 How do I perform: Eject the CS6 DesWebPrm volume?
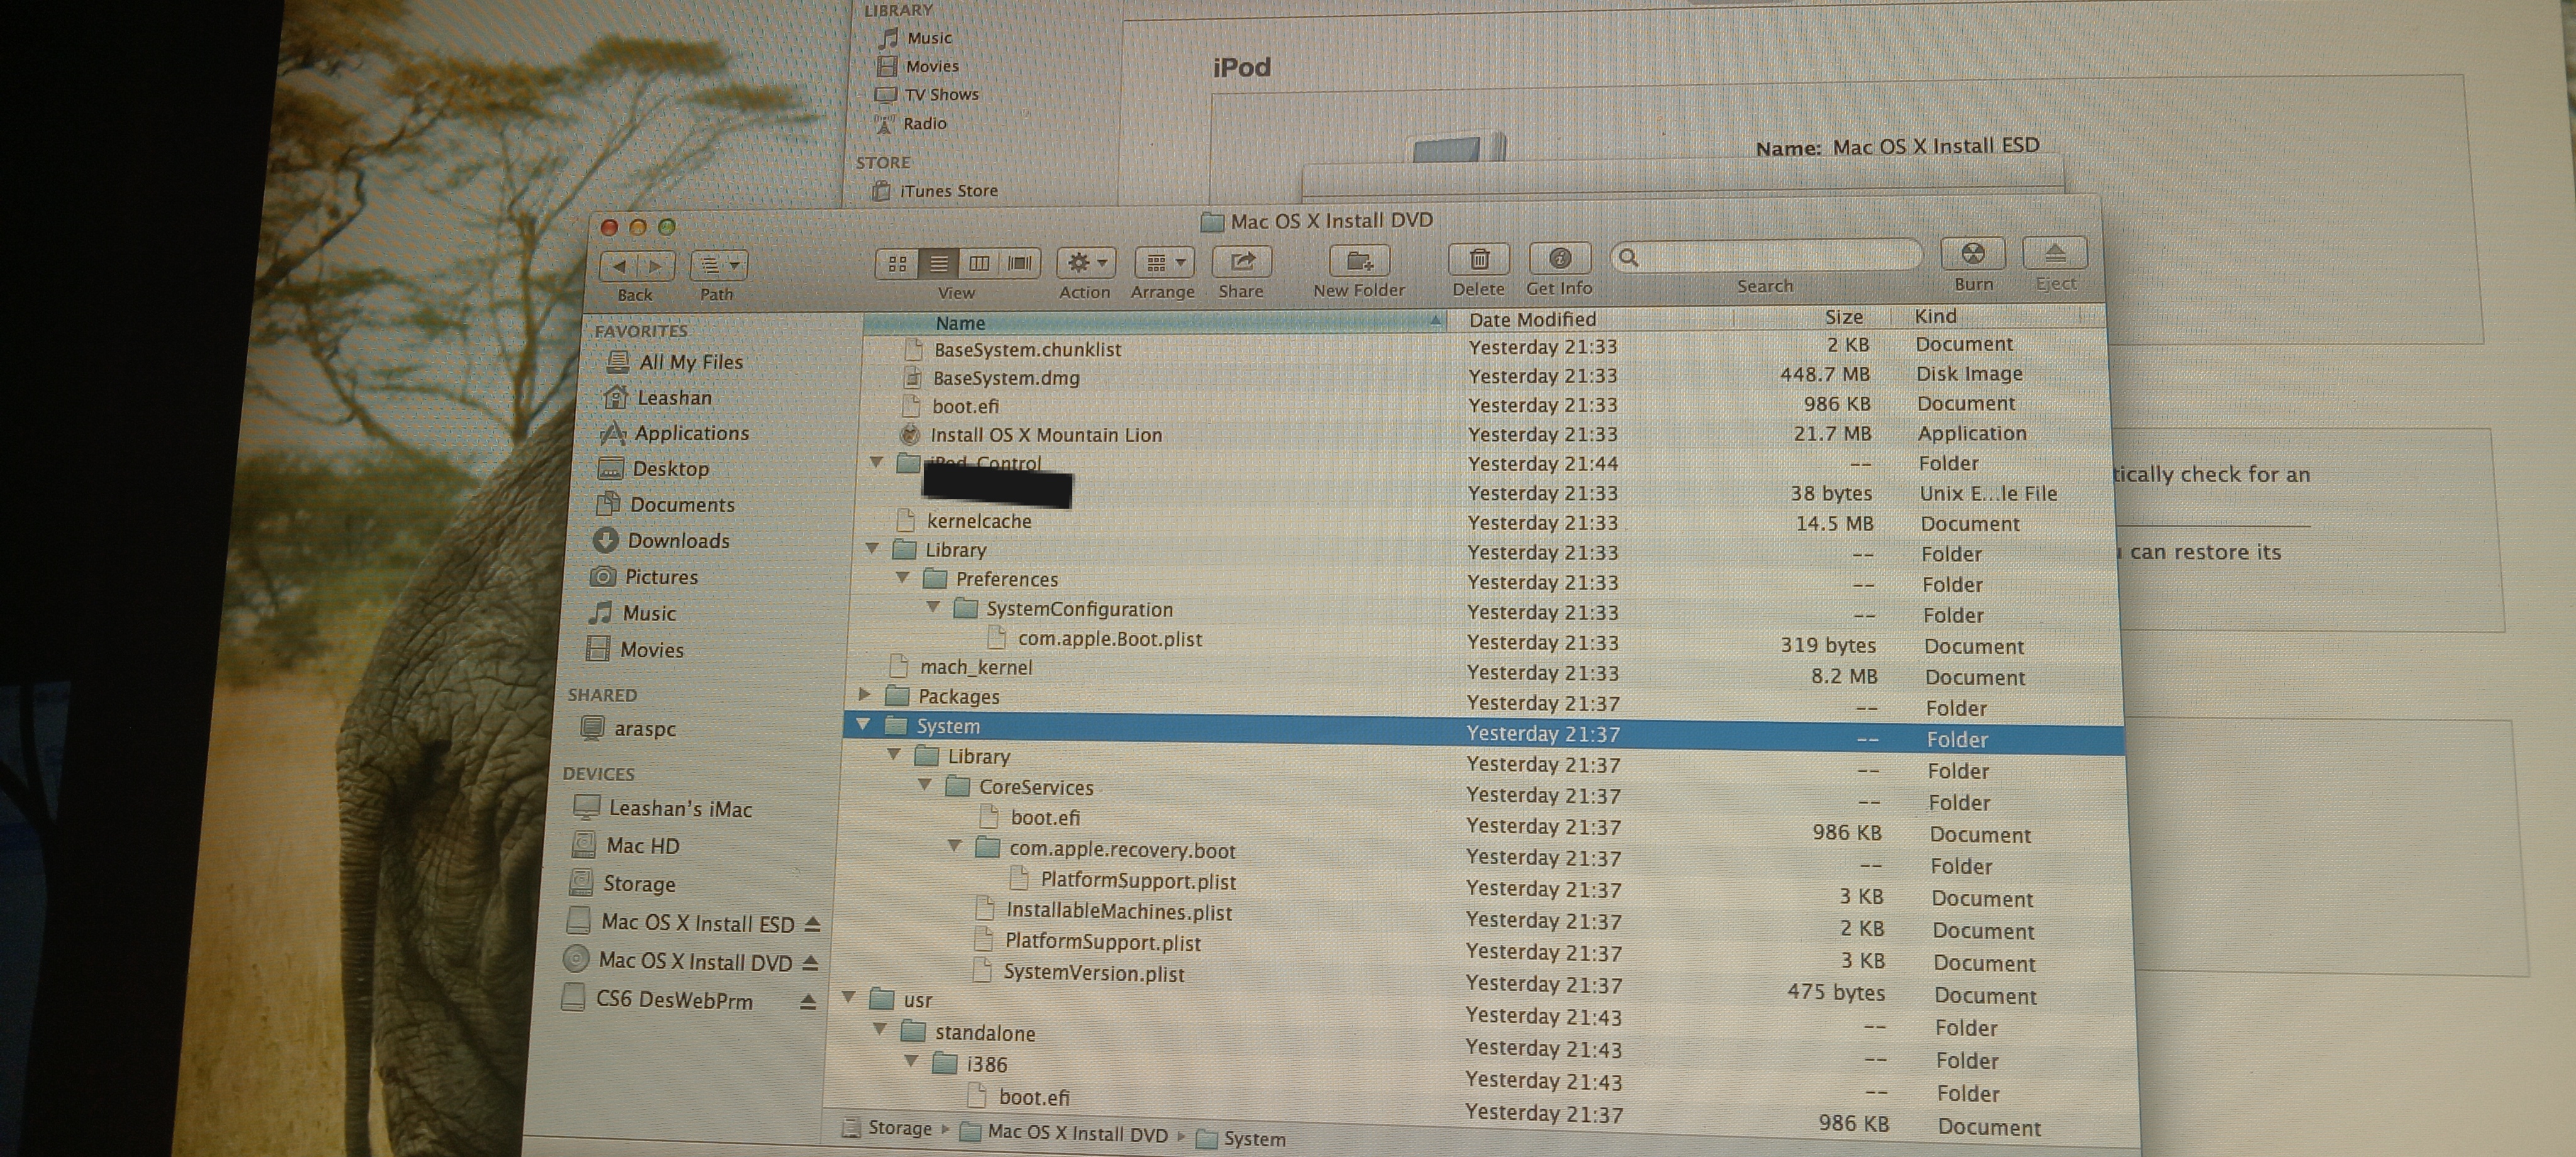(x=808, y=1001)
